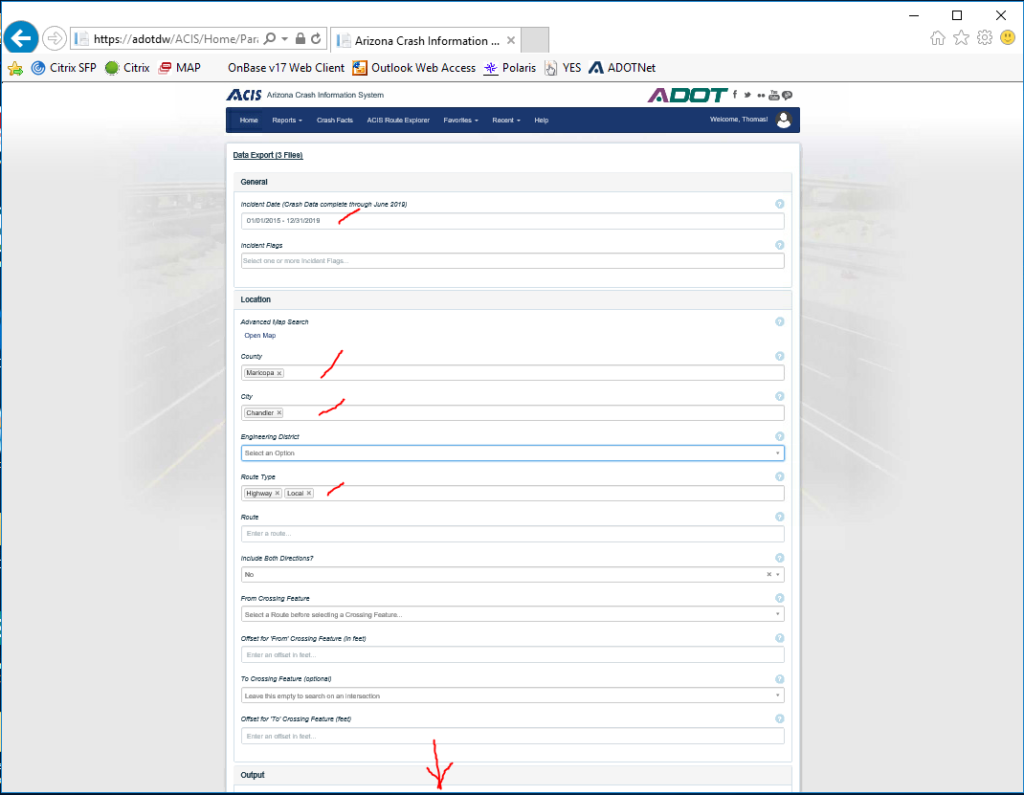The height and width of the screenshot is (795, 1024).
Task: Click the back navigation arrow
Action: [20, 38]
